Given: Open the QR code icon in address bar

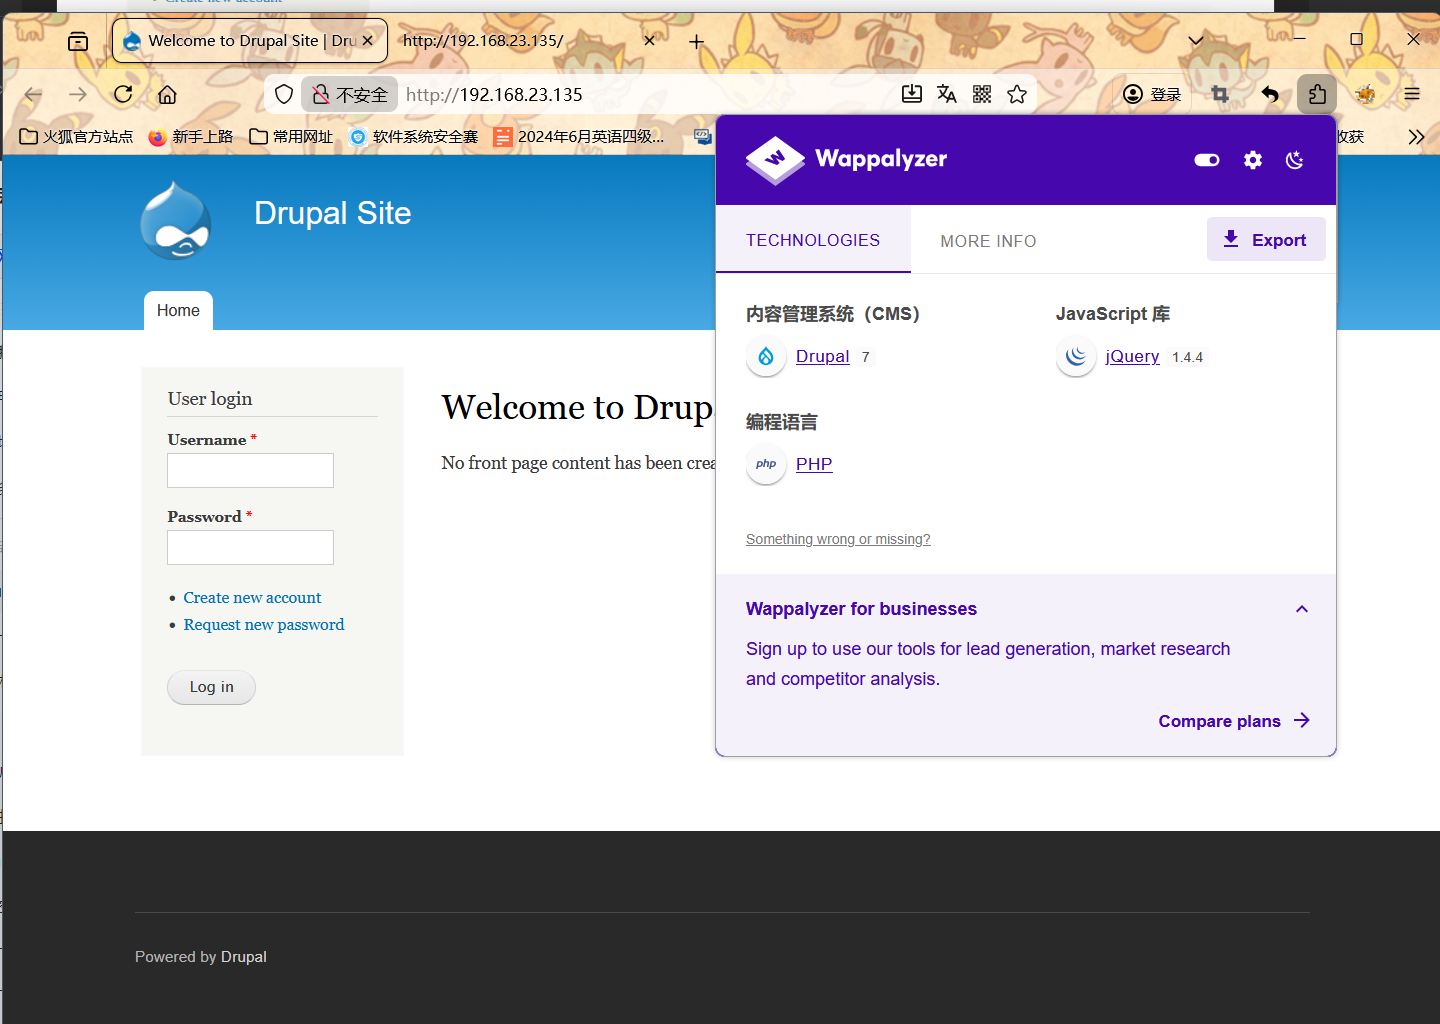Looking at the screenshot, I should pyautogui.click(x=982, y=95).
